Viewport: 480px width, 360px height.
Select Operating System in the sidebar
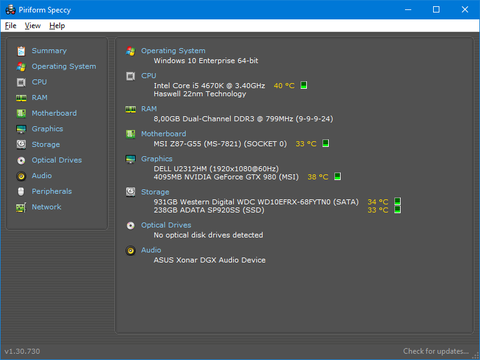click(64, 66)
